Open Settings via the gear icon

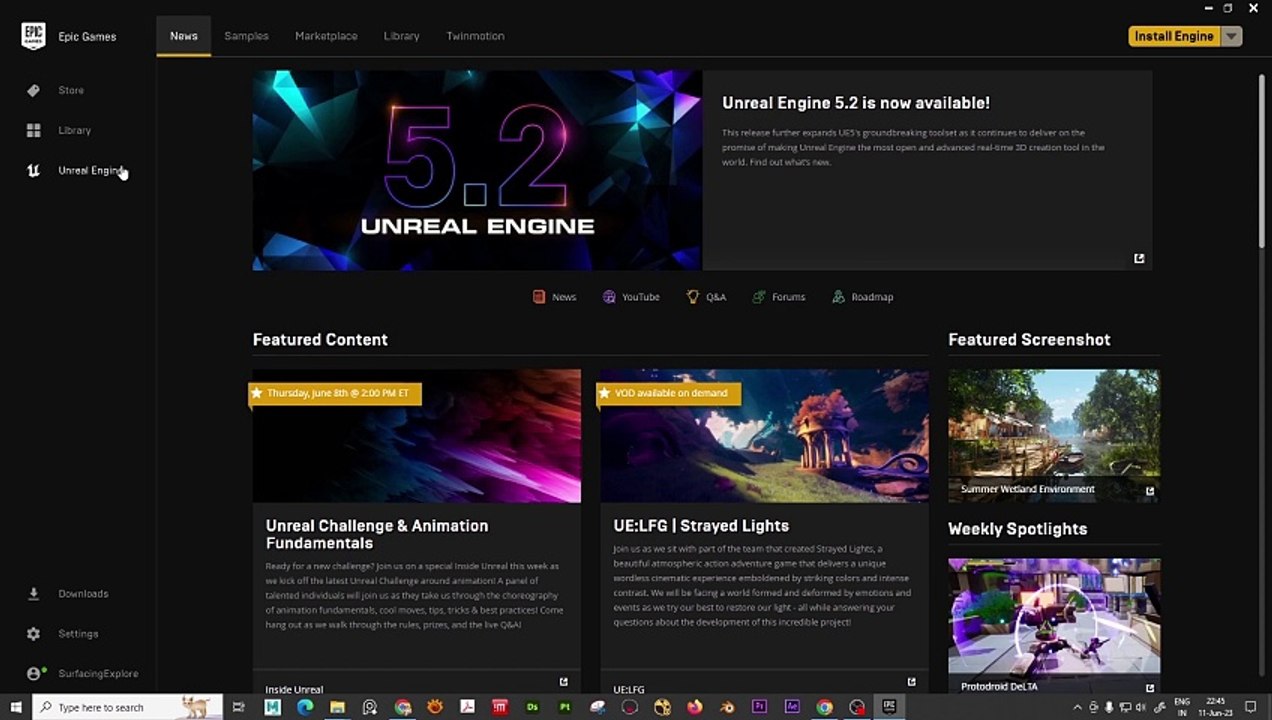tap(33, 633)
